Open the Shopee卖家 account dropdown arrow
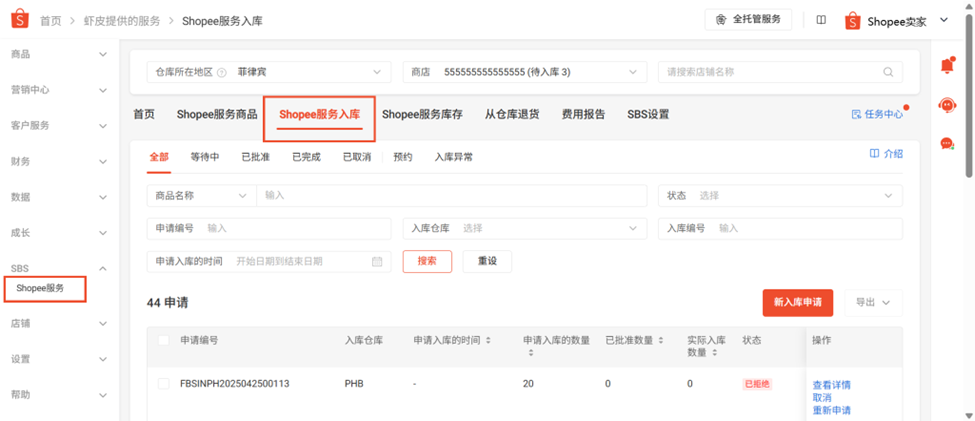Image resolution: width=975 pixels, height=421 pixels. point(943,20)
